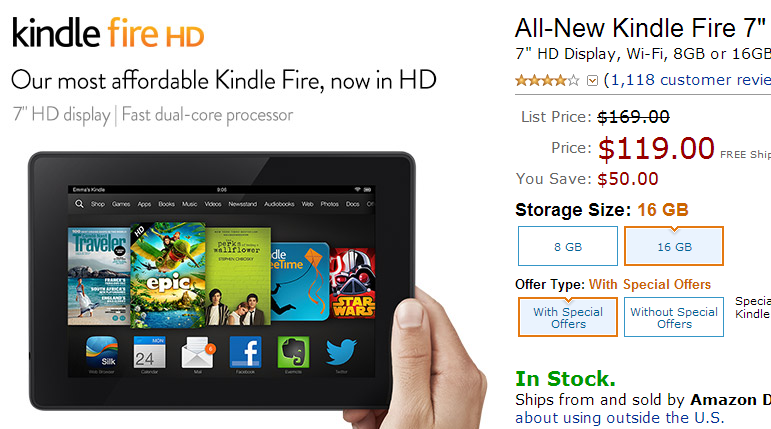Follow the about using outside U.S. link
The height and width of the screenshot is (429, 771).
pyautogui.click(x=620, y=418)
